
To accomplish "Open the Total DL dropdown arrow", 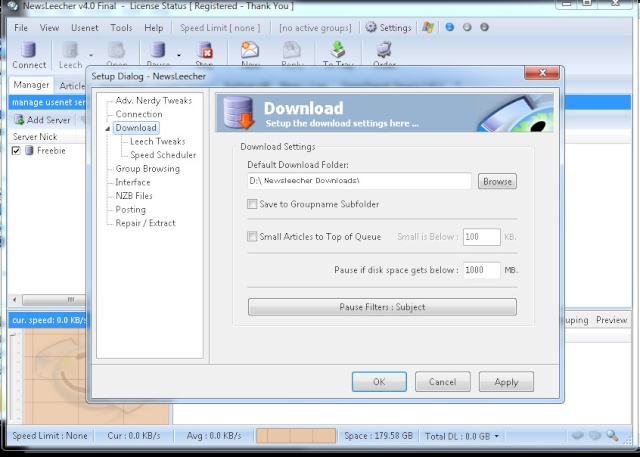I will [497, 436].
